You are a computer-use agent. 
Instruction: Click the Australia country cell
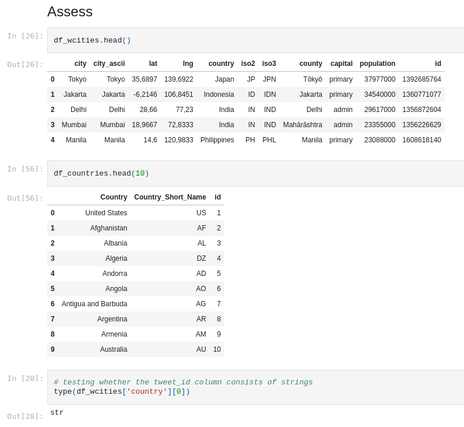point(114,349)
